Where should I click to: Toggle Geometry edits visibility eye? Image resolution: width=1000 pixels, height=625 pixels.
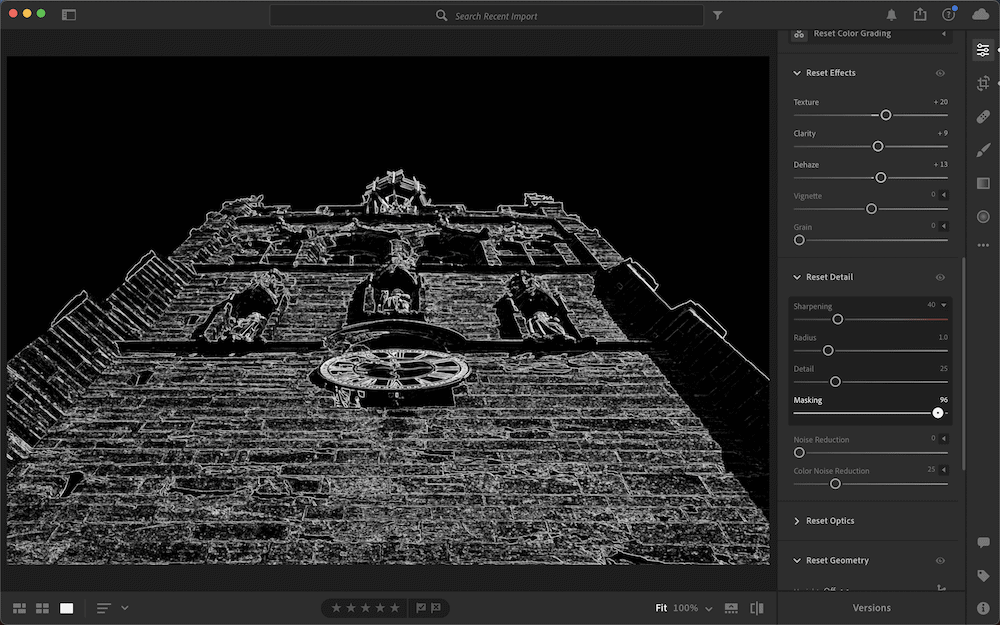click(940, 561)
